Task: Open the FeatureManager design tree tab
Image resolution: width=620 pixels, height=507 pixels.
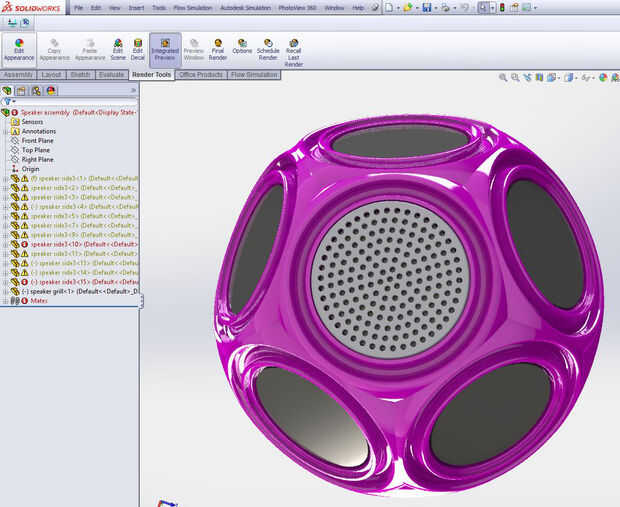Action: [7, 91]
